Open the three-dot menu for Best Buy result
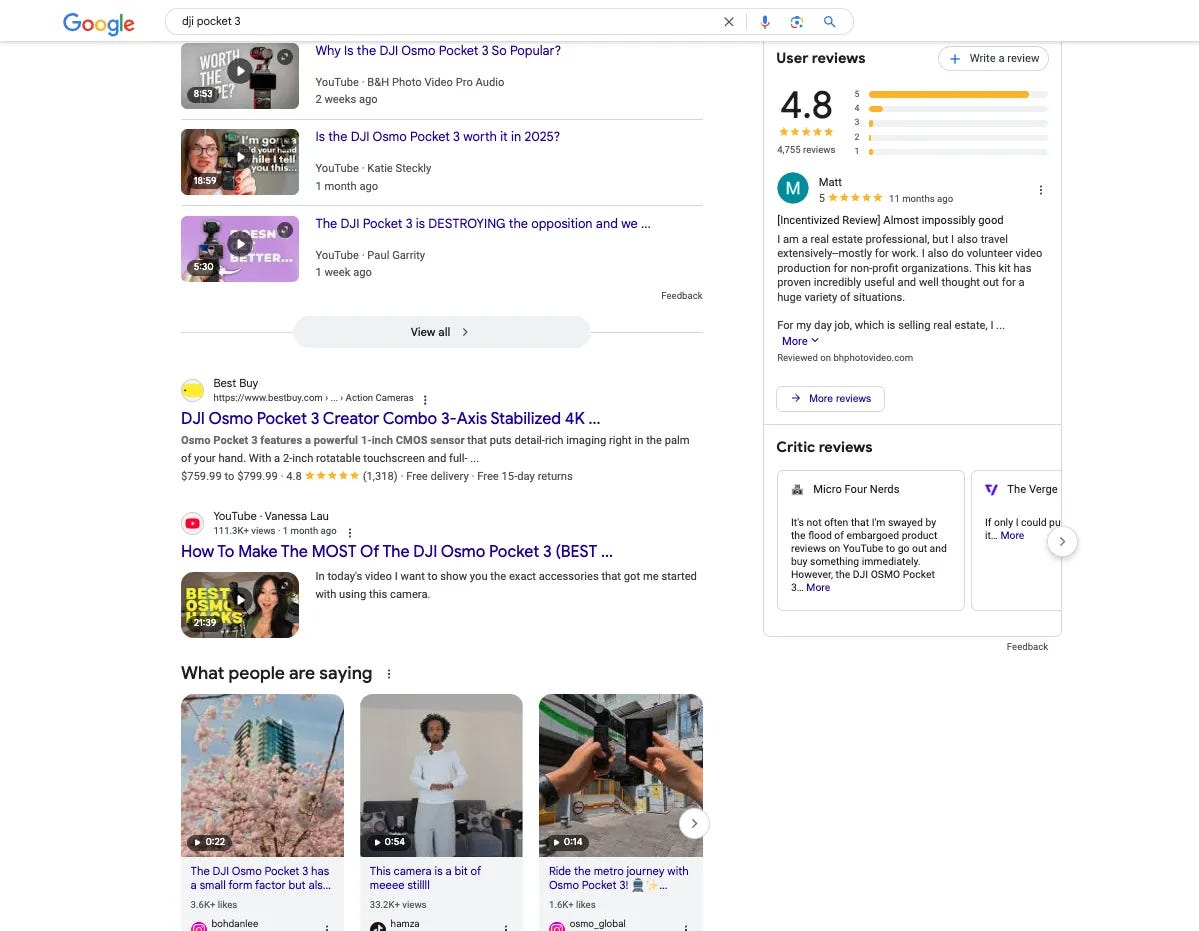 point(425,399)
